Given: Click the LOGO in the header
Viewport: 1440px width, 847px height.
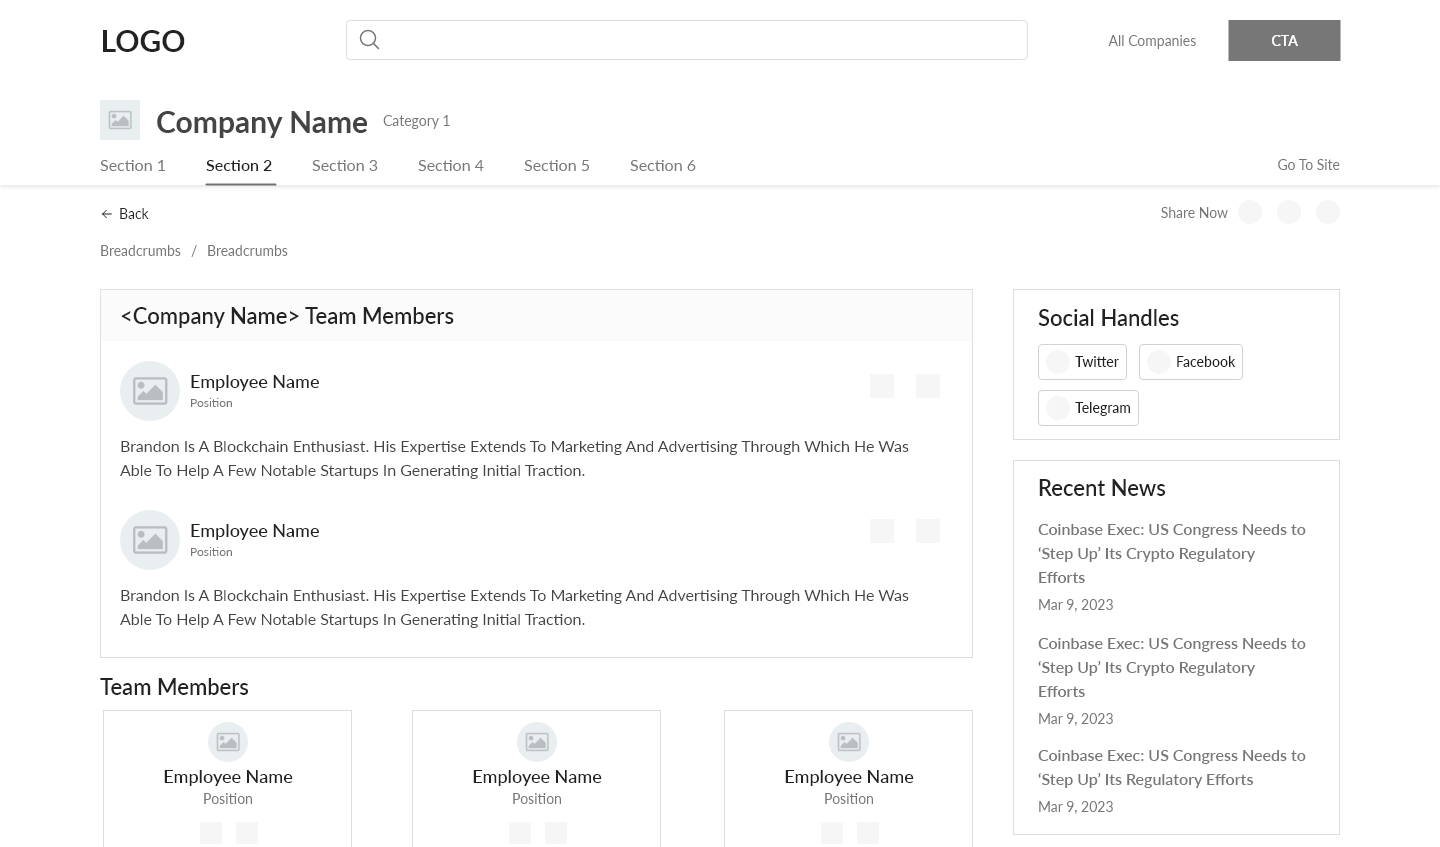Looking at the screenshot, I should pyautogui.click(x=143, y=41).
